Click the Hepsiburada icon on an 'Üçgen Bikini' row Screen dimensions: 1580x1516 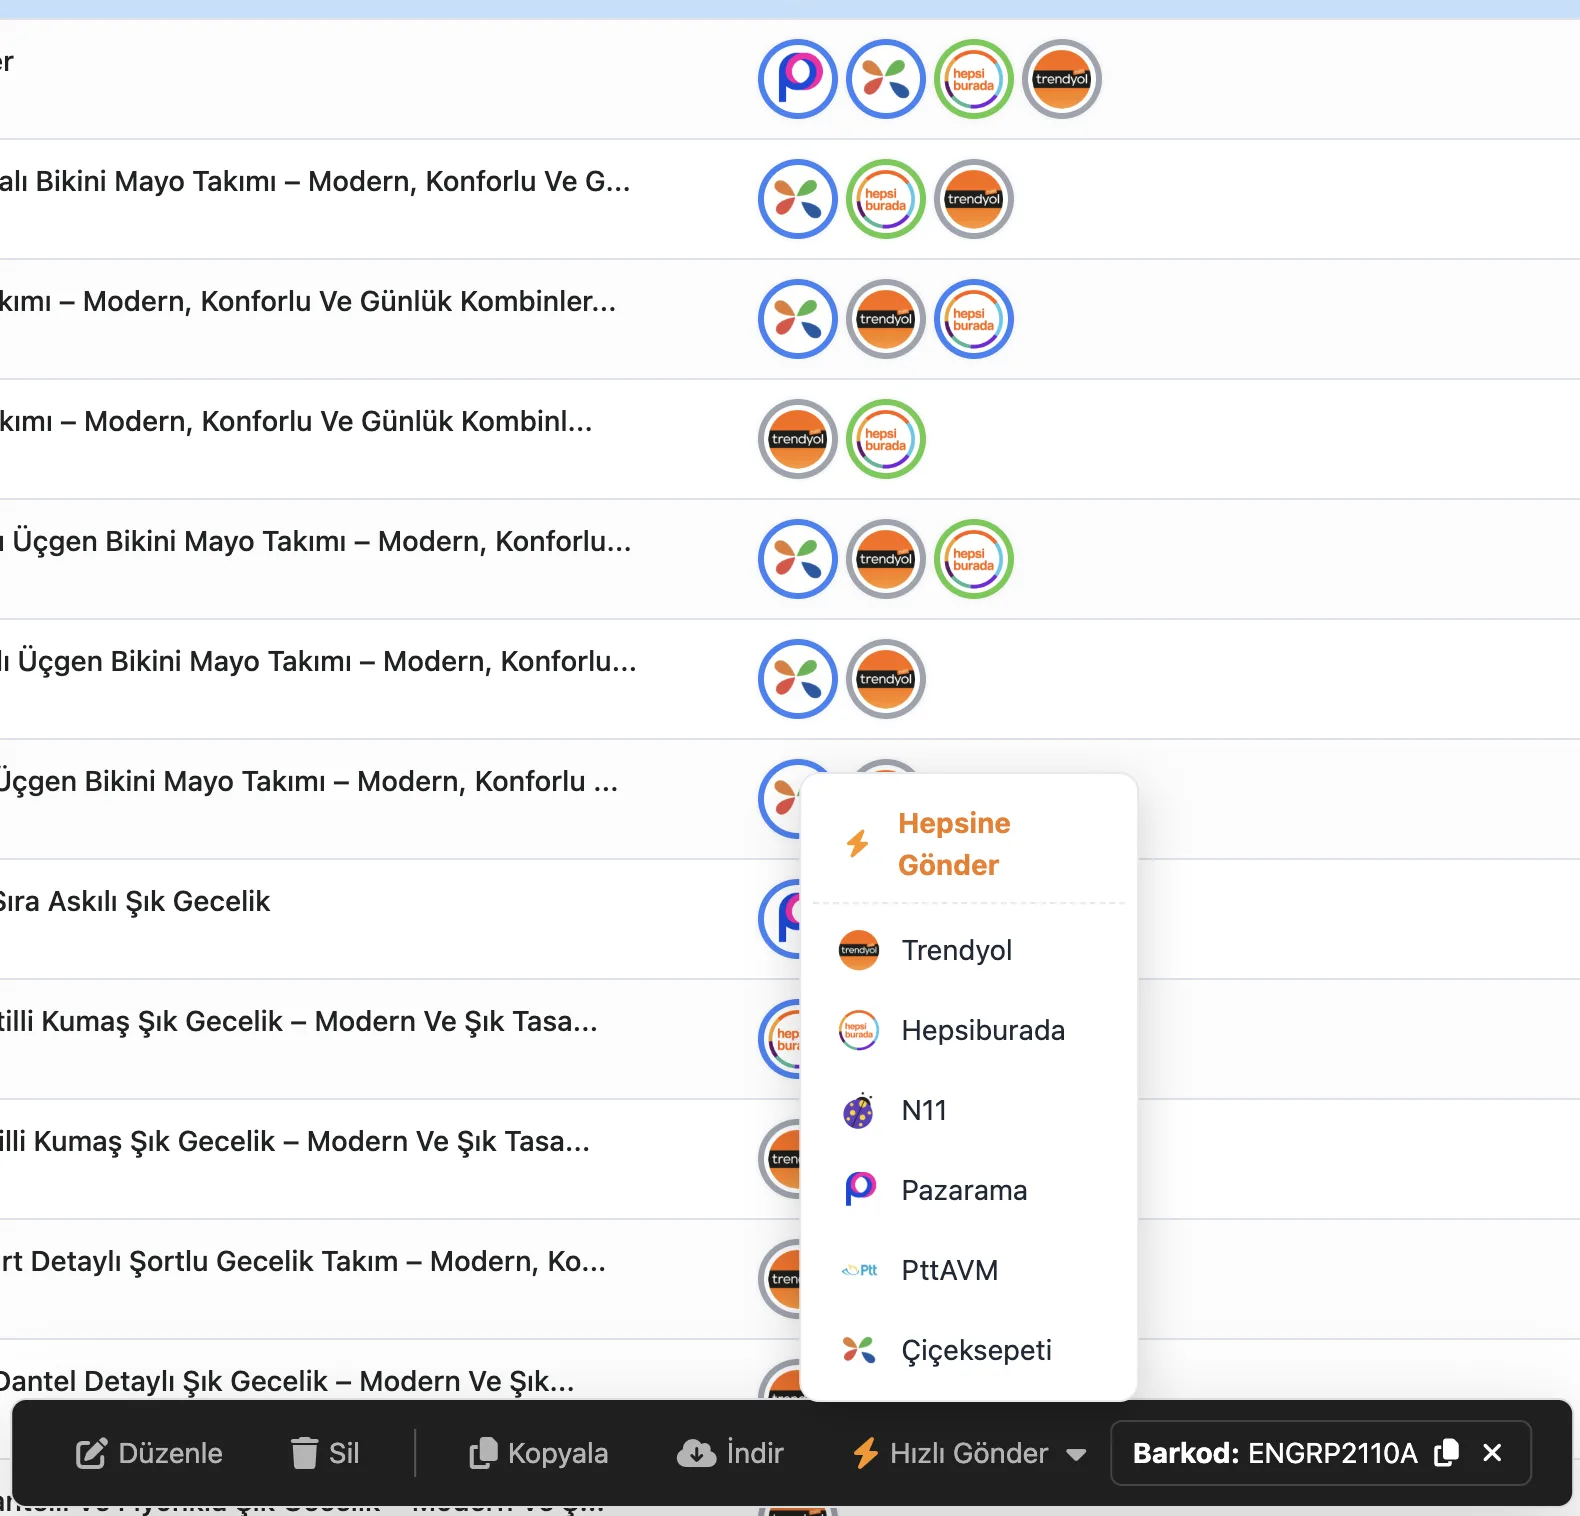pyautogui.click(x=974, y=559)
